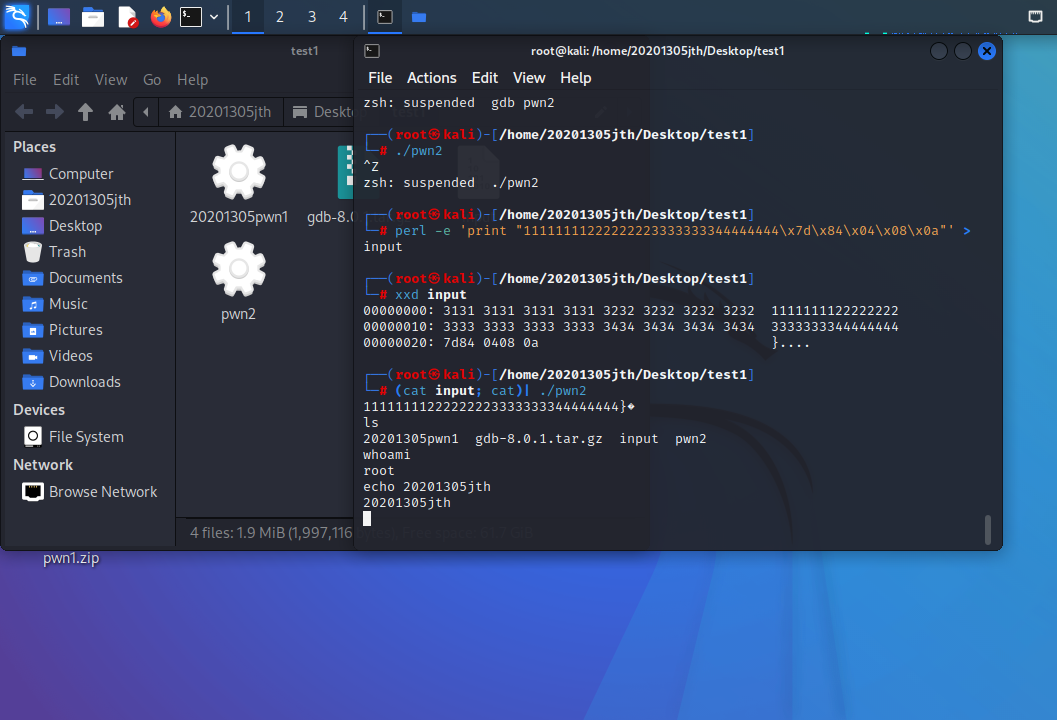Click the screen icon in the panel's far right
The image size is (1057, 720).
[x=1035, y=17]
